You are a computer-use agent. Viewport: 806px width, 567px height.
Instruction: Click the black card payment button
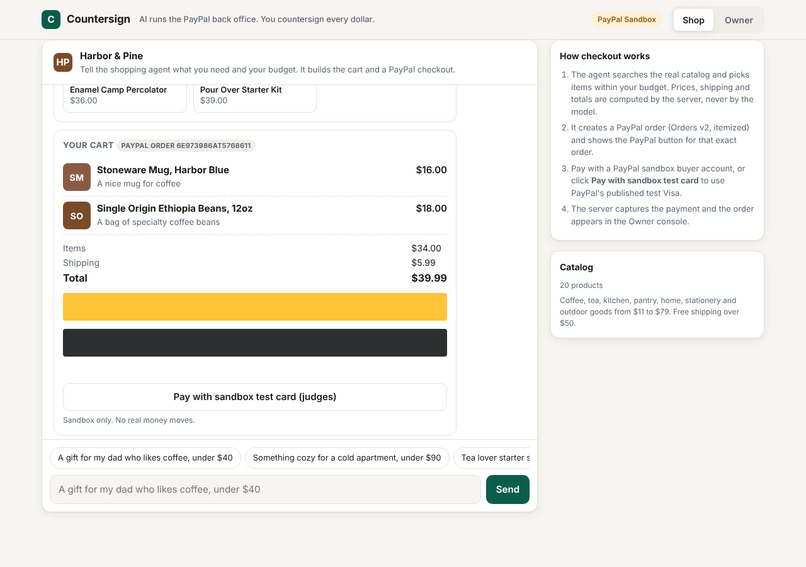255,343
